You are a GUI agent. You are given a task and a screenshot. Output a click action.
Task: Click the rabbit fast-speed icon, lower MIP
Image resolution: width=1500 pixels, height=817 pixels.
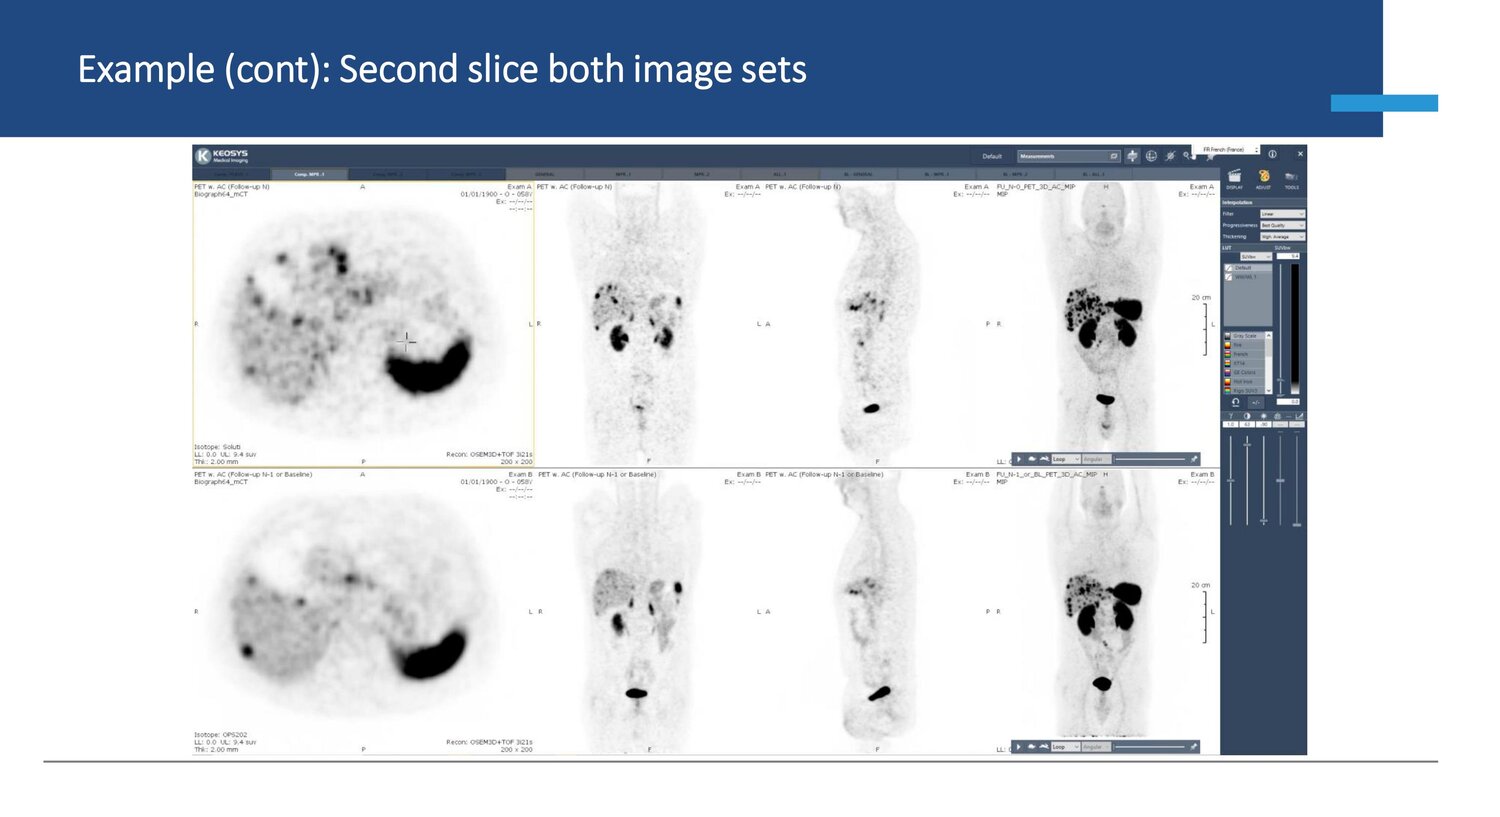coord(1044,747)
